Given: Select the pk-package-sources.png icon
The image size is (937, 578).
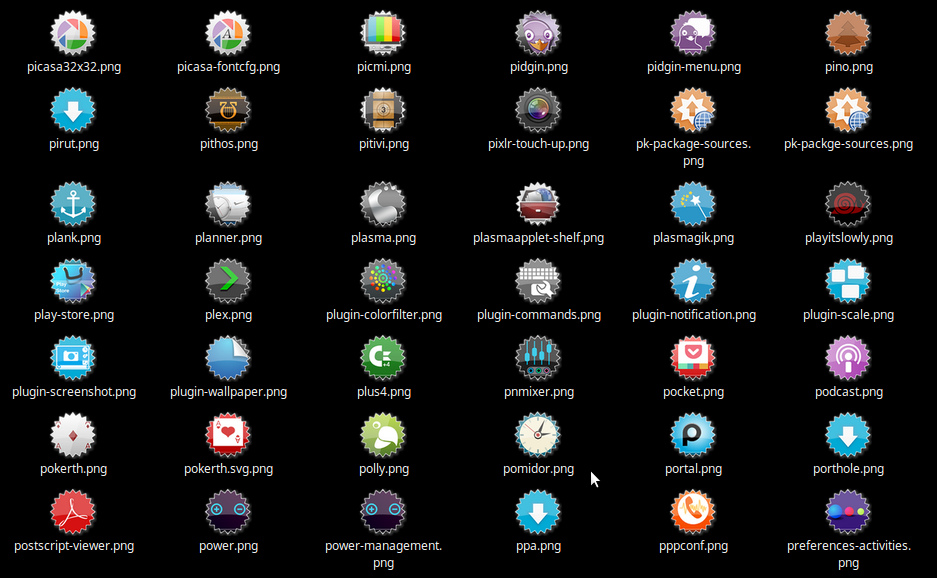Looking at the screenshot, I should point(693,111).
